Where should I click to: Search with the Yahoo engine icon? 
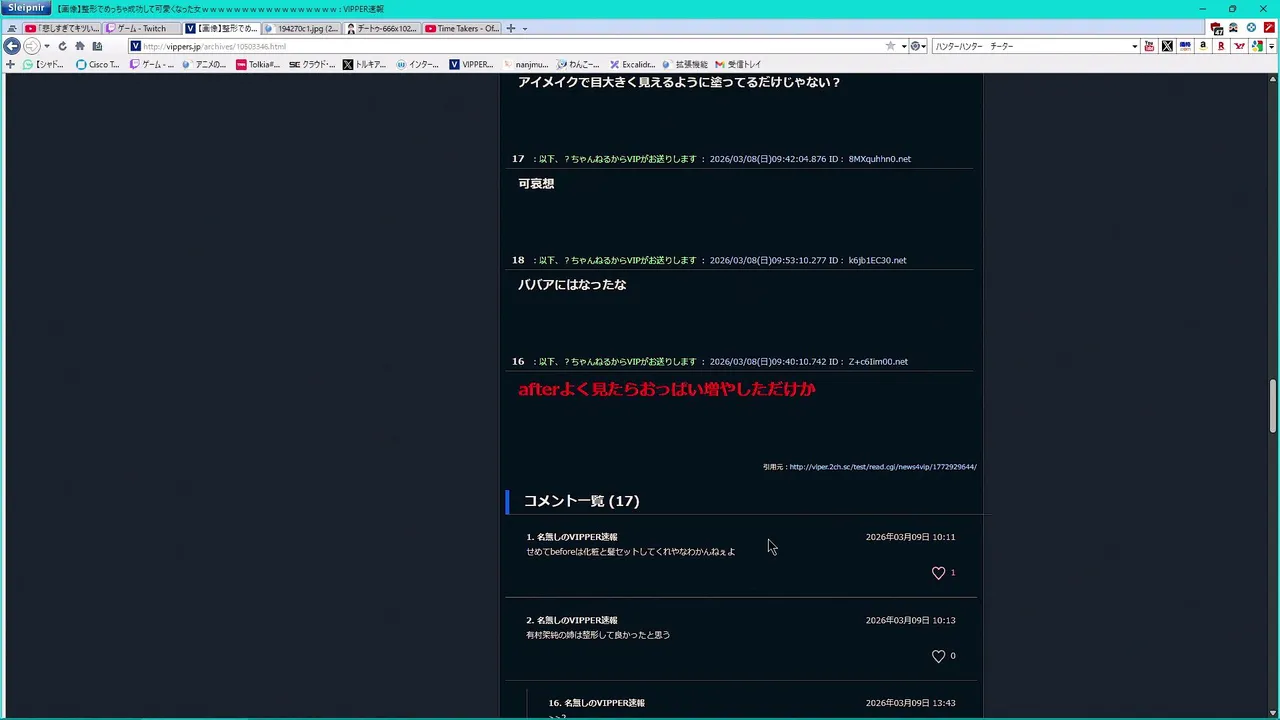[1240, 46]
